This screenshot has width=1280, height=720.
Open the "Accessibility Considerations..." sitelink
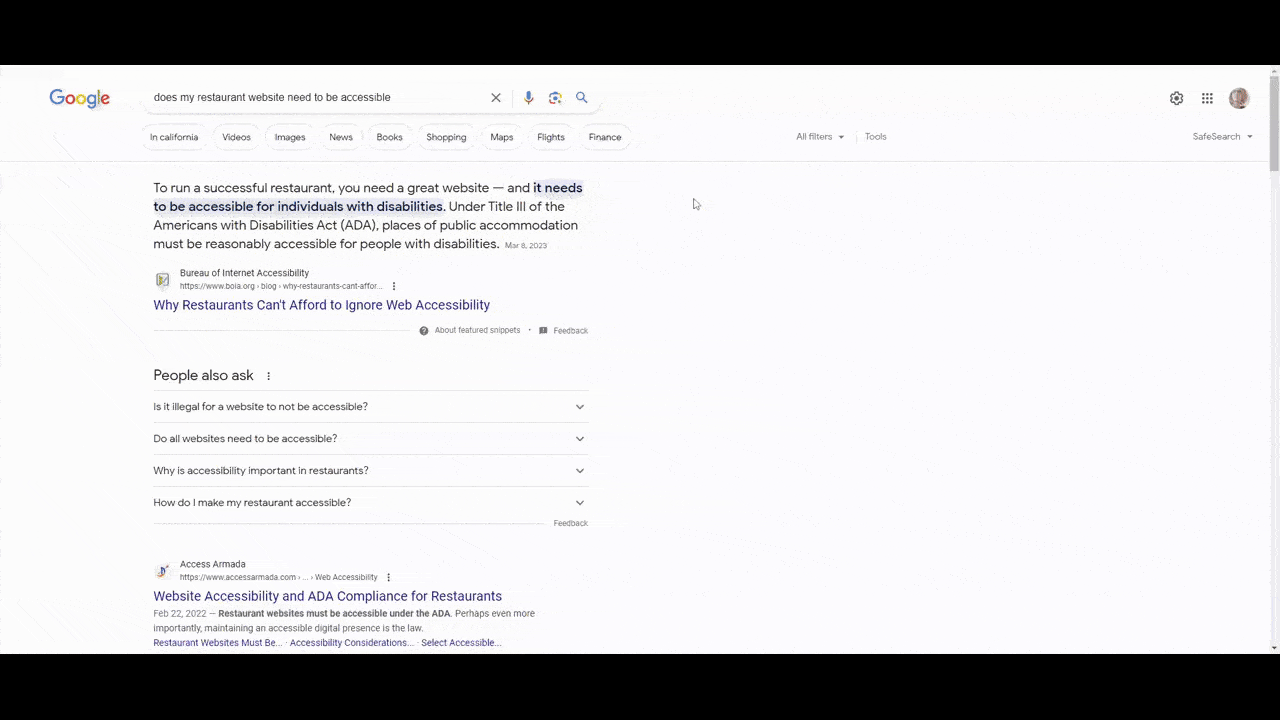(x=351, y=643)
